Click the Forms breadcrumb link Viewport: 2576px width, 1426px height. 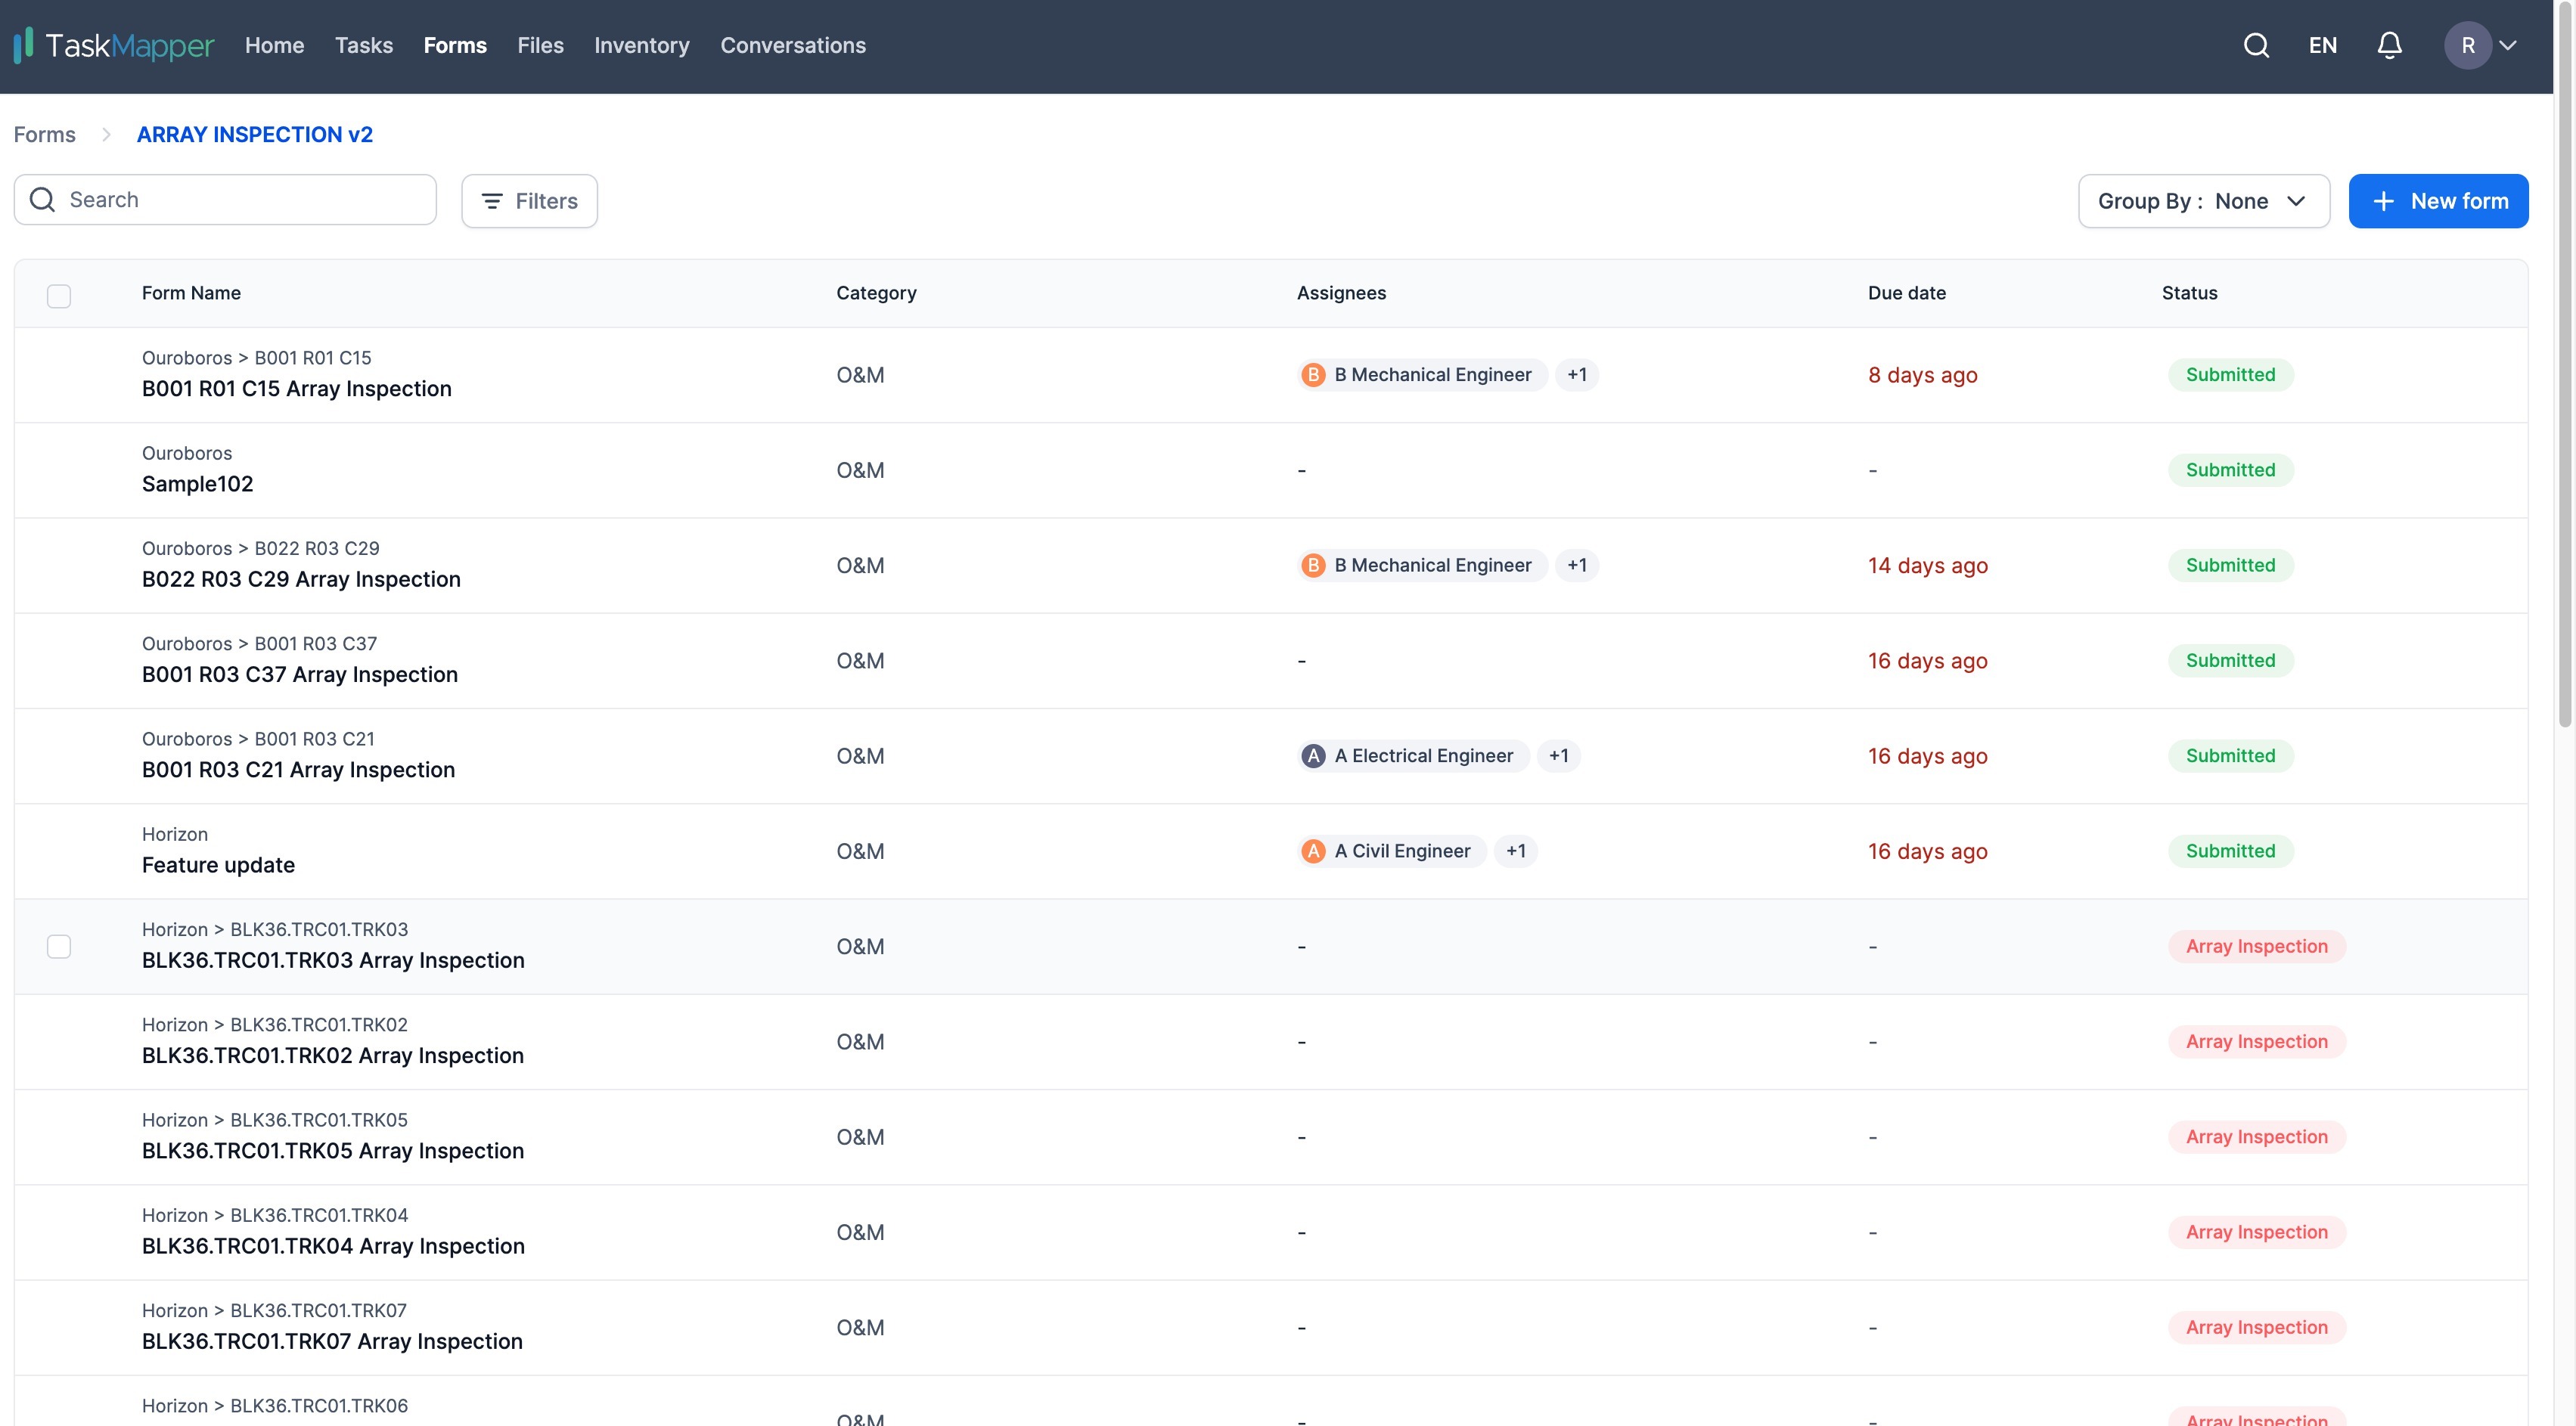(x=44, y=134)
